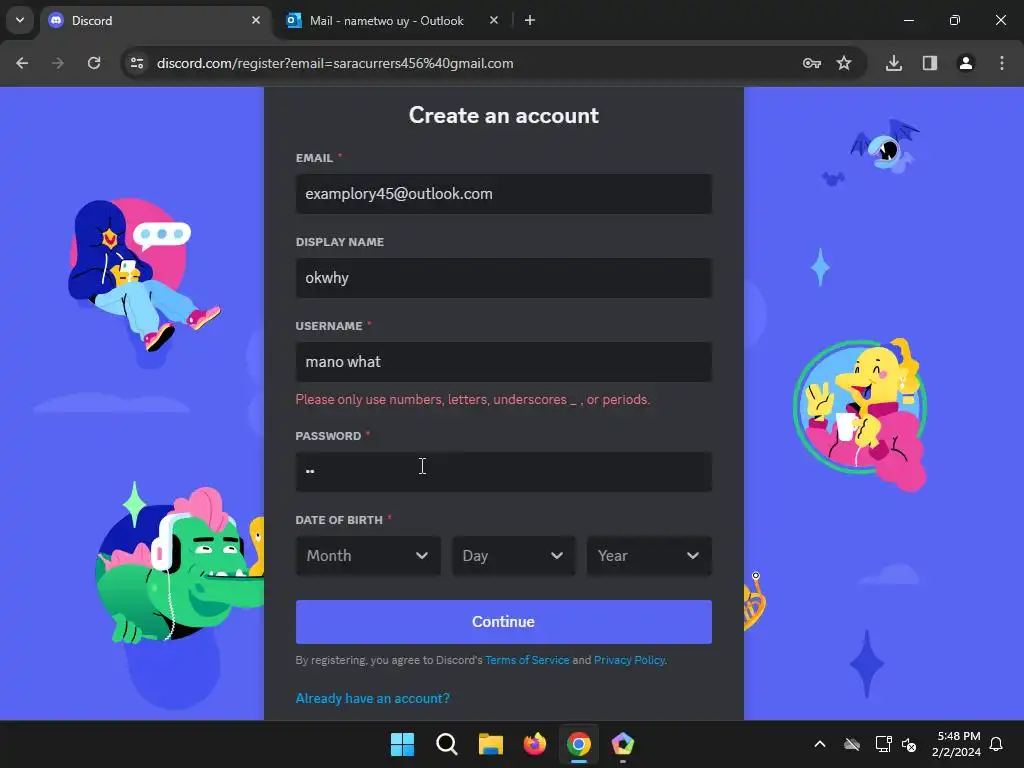Viewport: 1024px width, 768px height.
Task: Click the browser back arrow
Action: (x=22, y=63)
